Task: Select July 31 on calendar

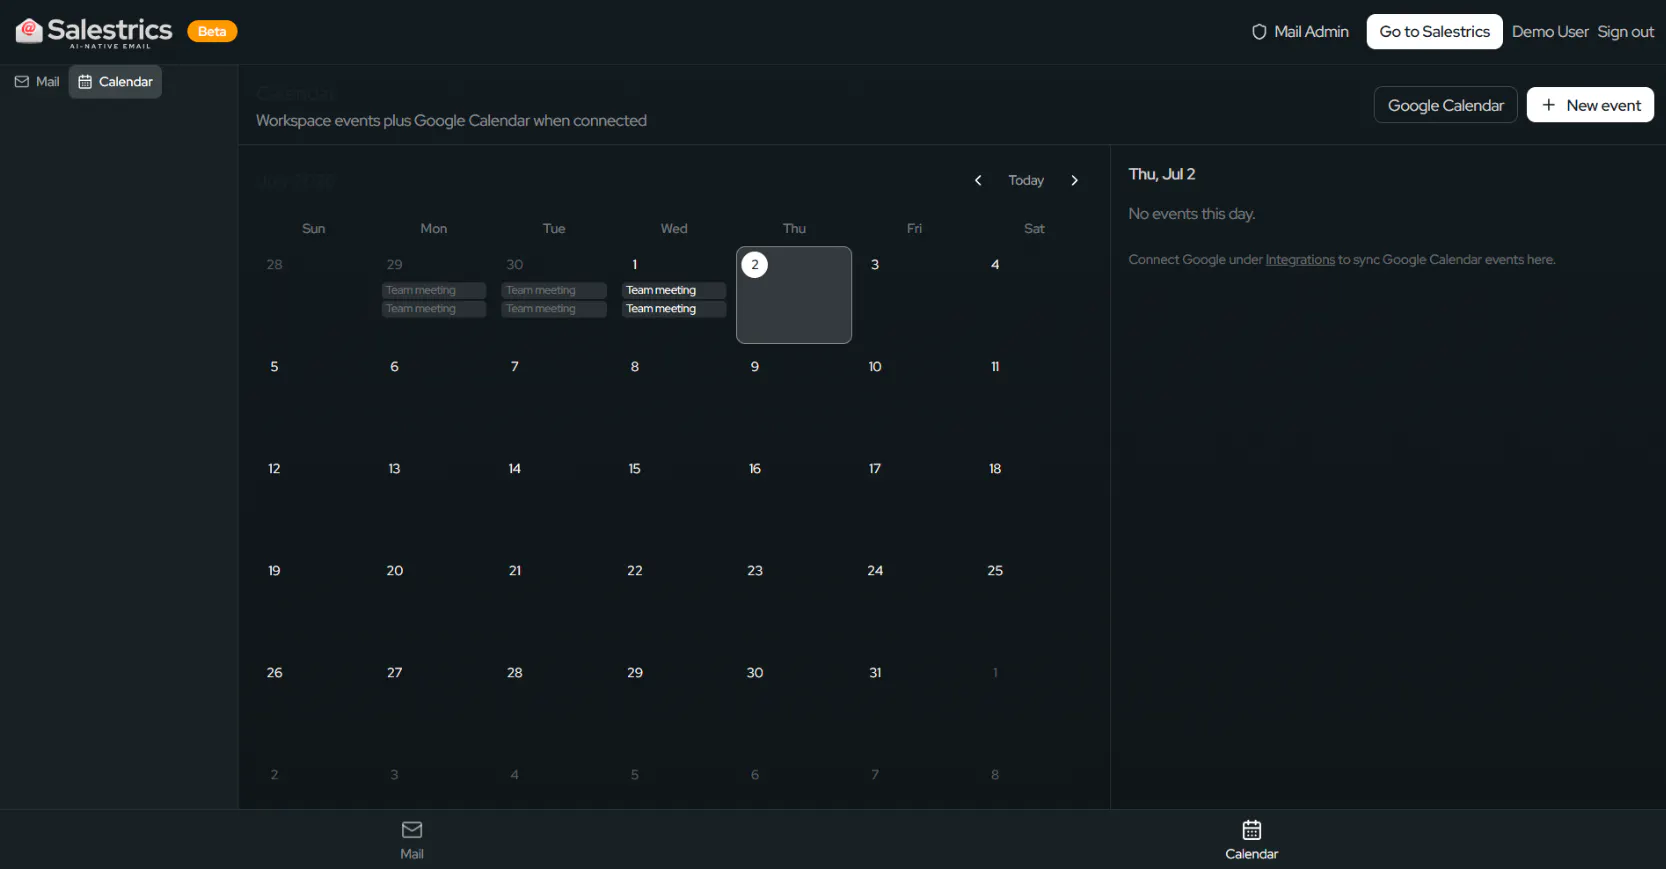Action: tap(914, 703)
